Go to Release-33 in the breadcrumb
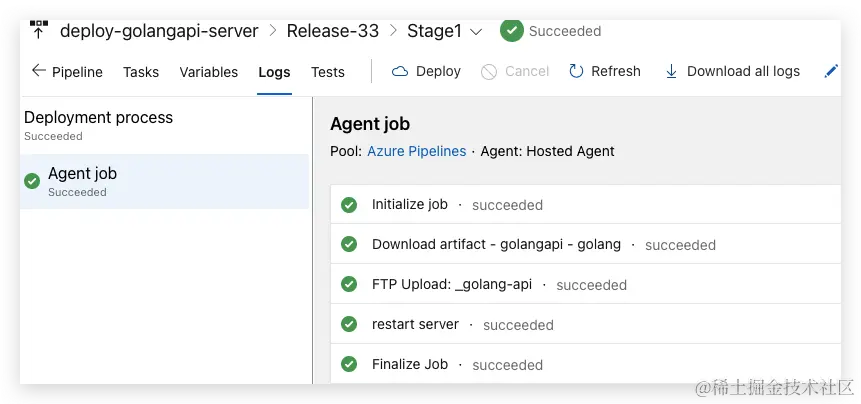Image resolution: width=861 pixels, height=404 pixels. (x=332, y=31)
